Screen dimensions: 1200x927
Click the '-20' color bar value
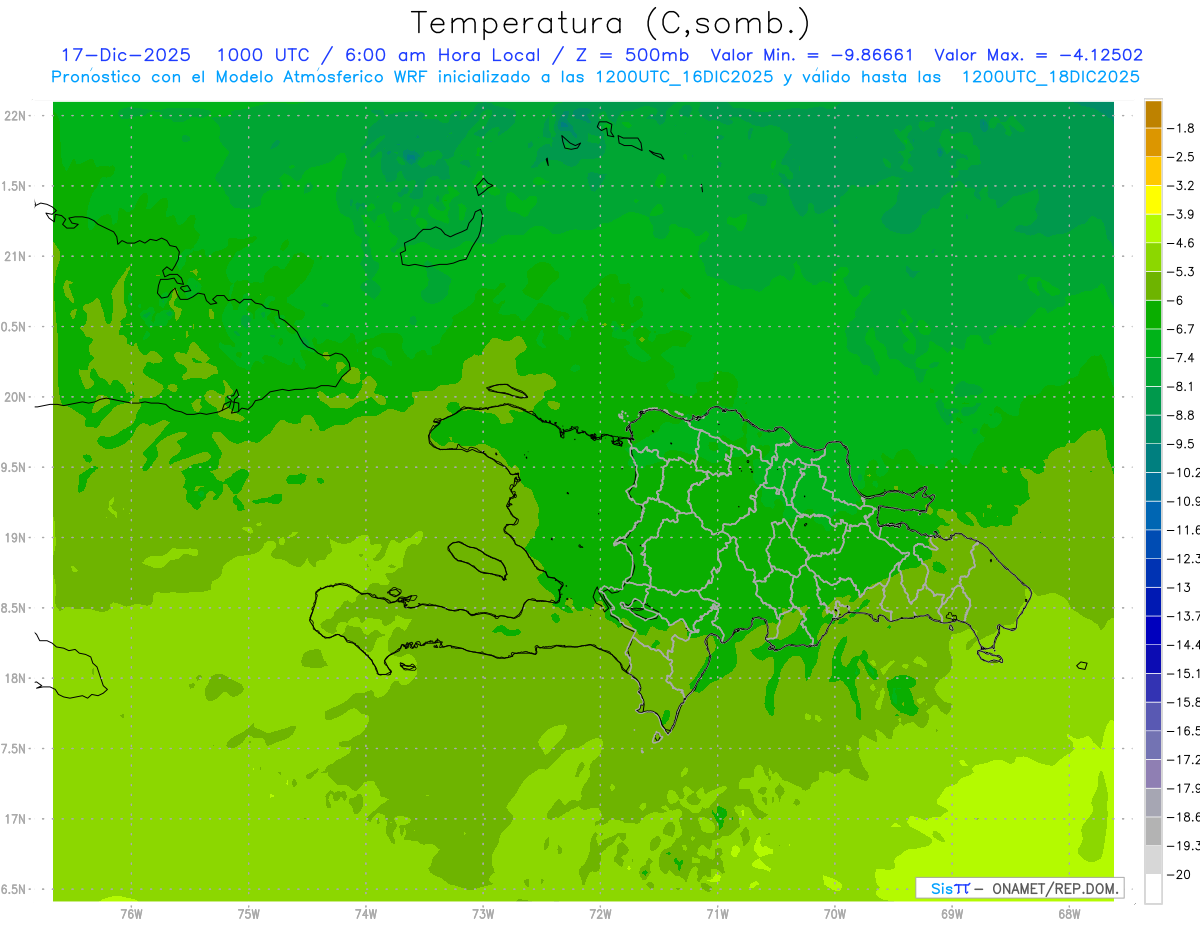[x=1177, y=875]
